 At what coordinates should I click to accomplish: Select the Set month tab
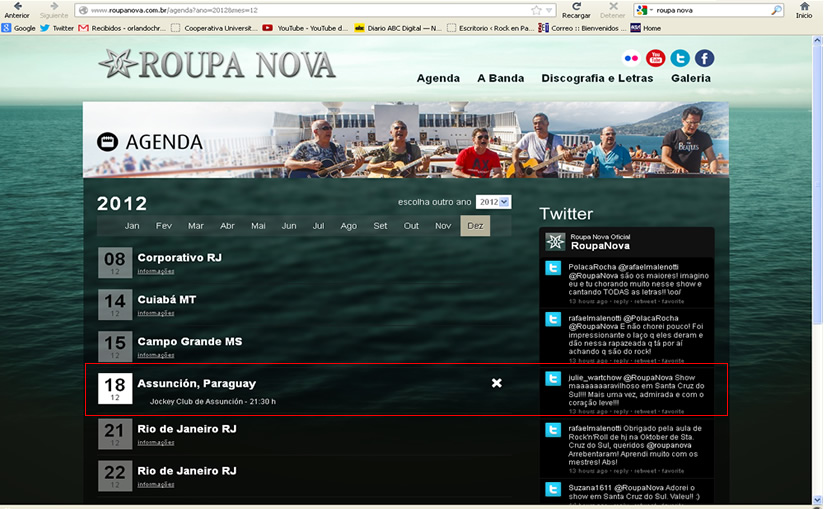[380, 226]
